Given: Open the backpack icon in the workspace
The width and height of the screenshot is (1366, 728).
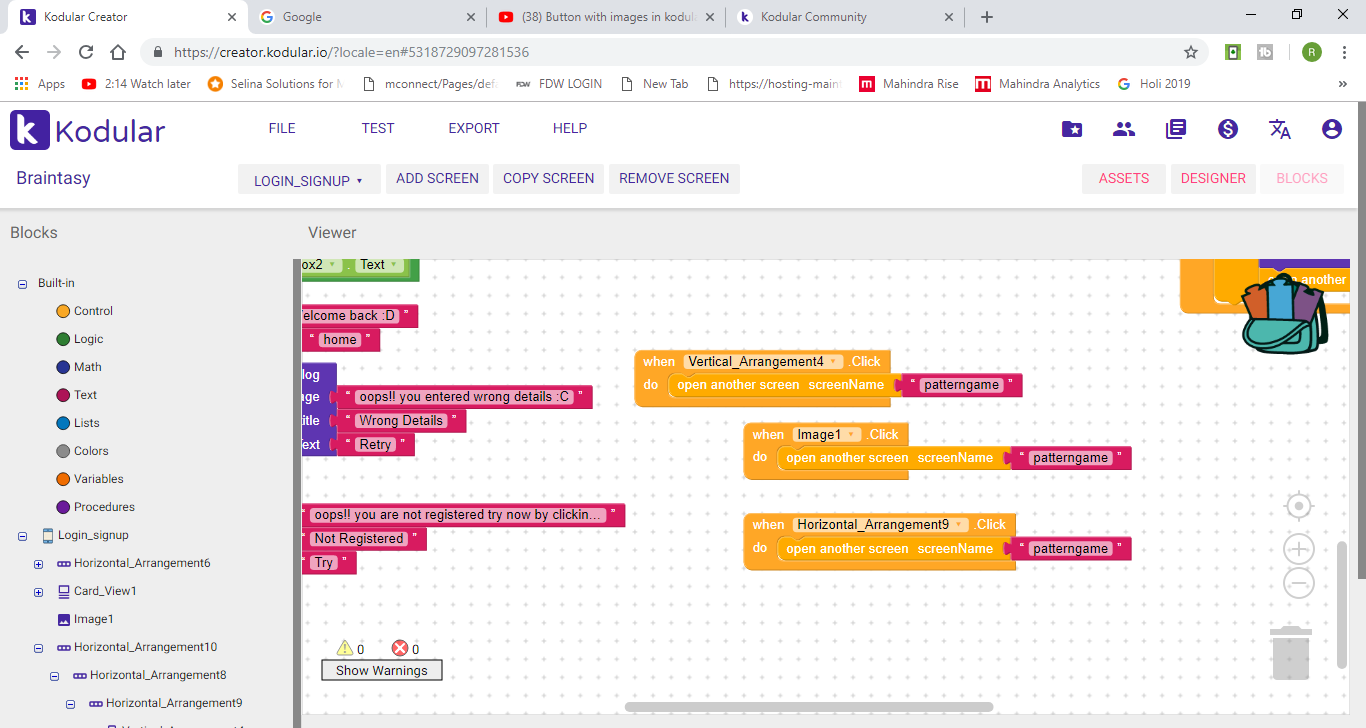Looking at the screenshot, I should (x=1283, y=313).
